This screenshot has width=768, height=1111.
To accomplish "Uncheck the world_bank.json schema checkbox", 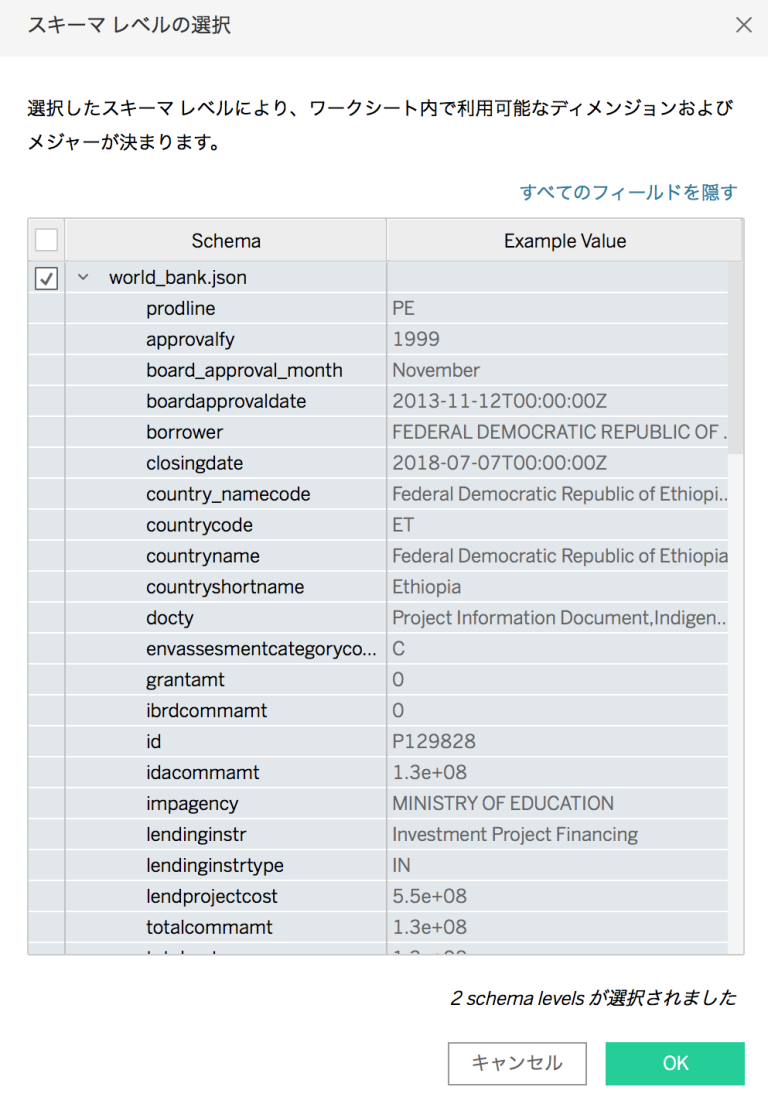I will (x=45, y=278).
